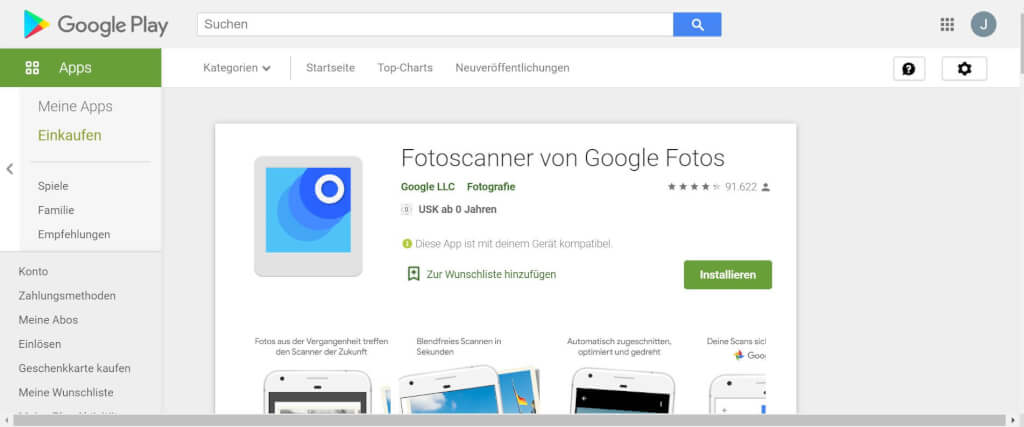Open the Top-Charts tab
The width and height of the screenshot is (1024, 427).
tap(405, 68)
